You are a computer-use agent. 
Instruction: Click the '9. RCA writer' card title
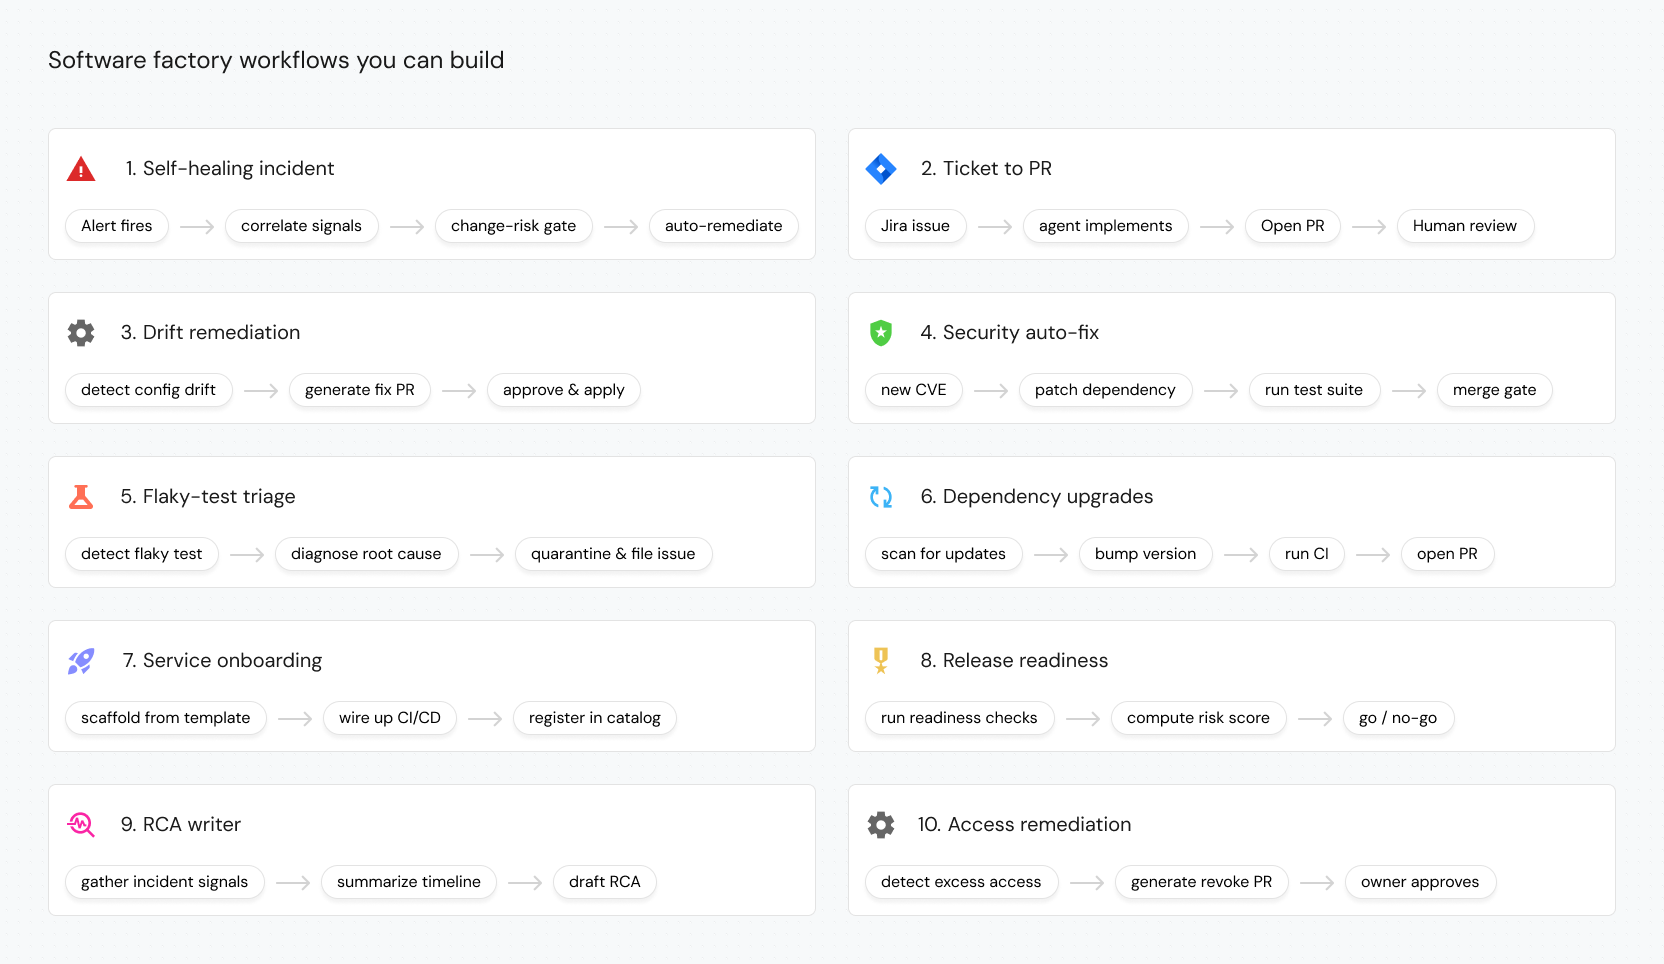pos(181,825)
